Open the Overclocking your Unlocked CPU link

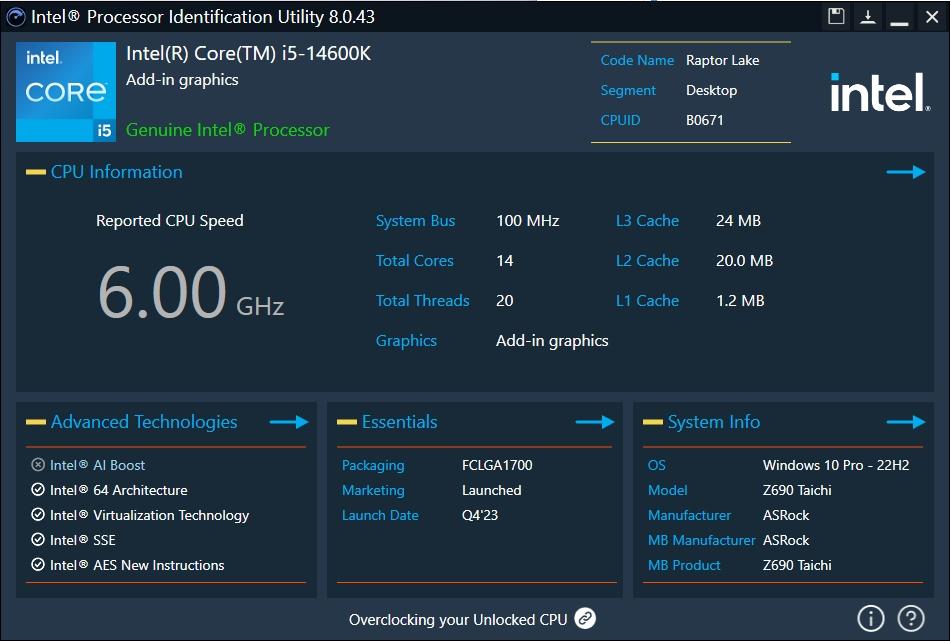458,619
